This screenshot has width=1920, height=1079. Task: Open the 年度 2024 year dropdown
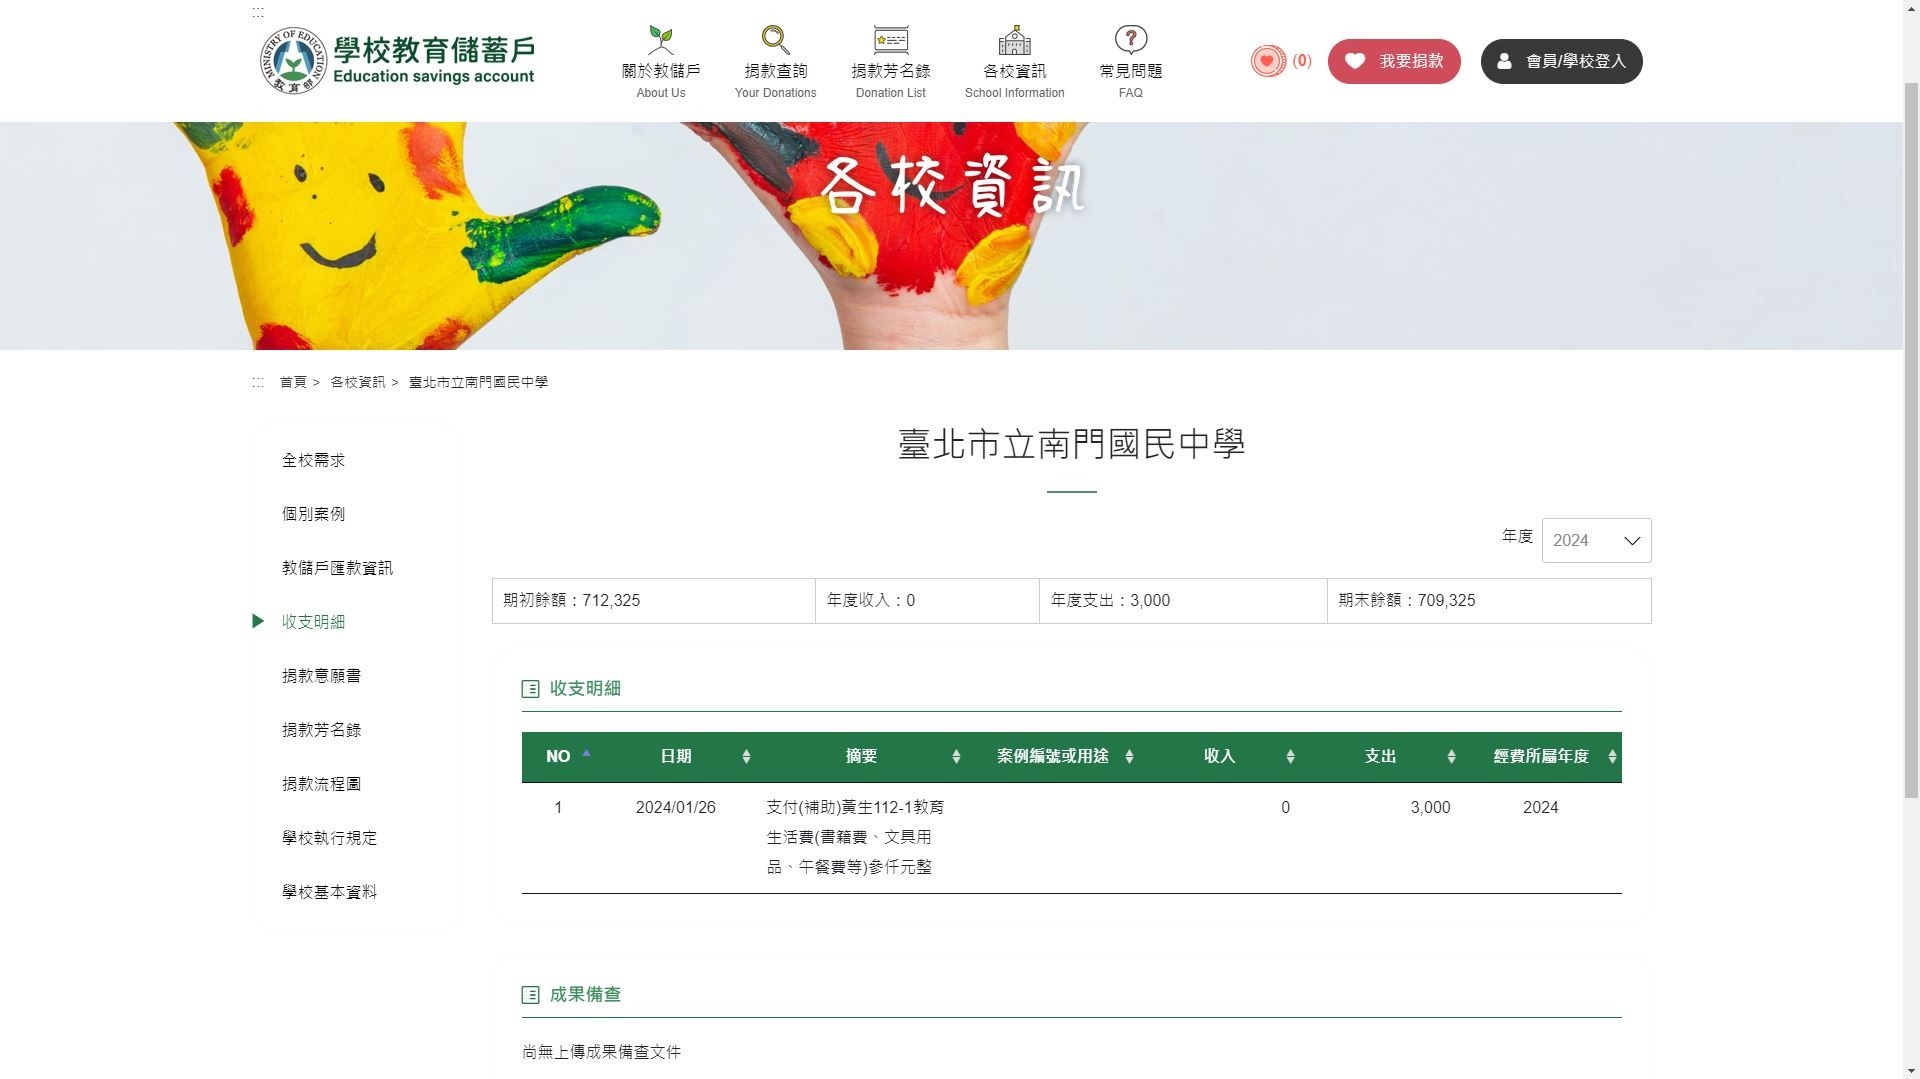tap(1596, 540)
